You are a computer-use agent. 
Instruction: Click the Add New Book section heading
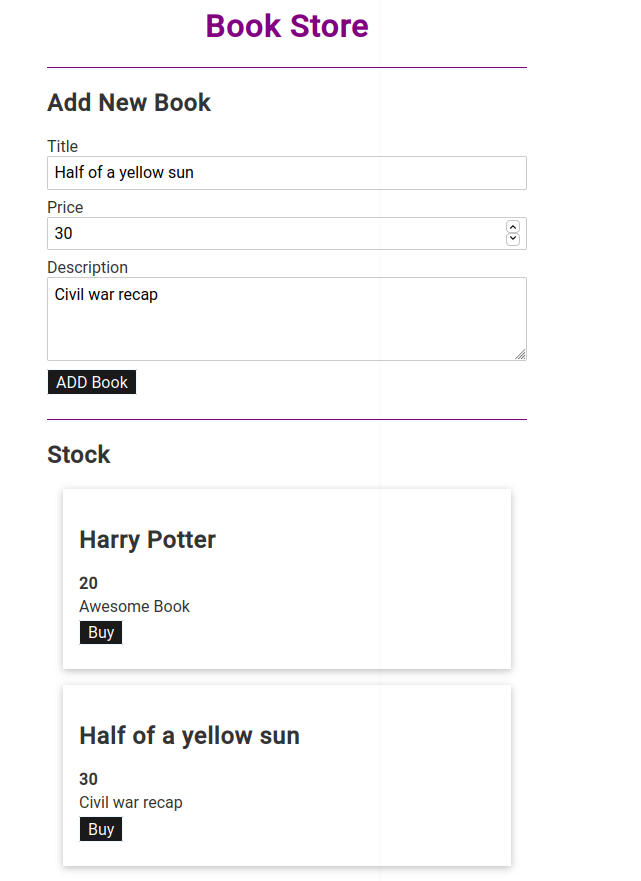tap(128, 103)
